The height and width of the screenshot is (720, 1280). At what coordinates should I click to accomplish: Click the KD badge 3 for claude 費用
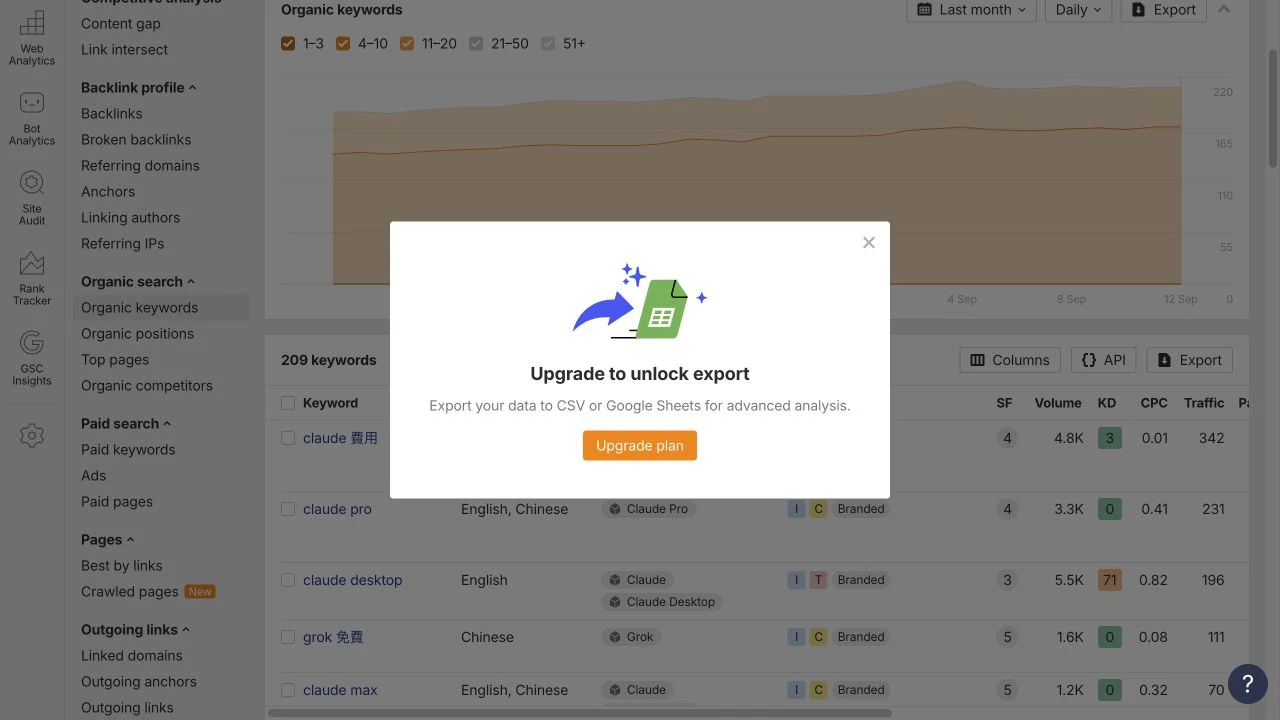point(1109,438)
